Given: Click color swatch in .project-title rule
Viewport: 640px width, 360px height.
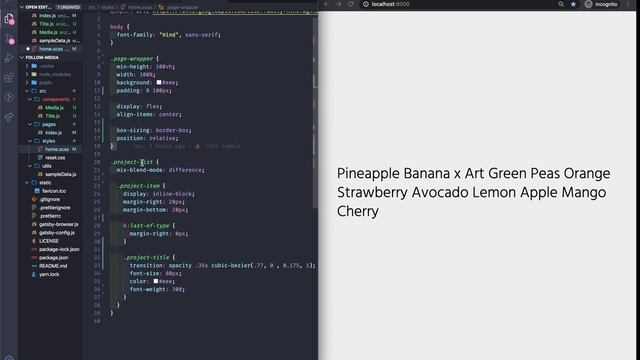Looking at the screenshot, I should click(x=156, y=281).
